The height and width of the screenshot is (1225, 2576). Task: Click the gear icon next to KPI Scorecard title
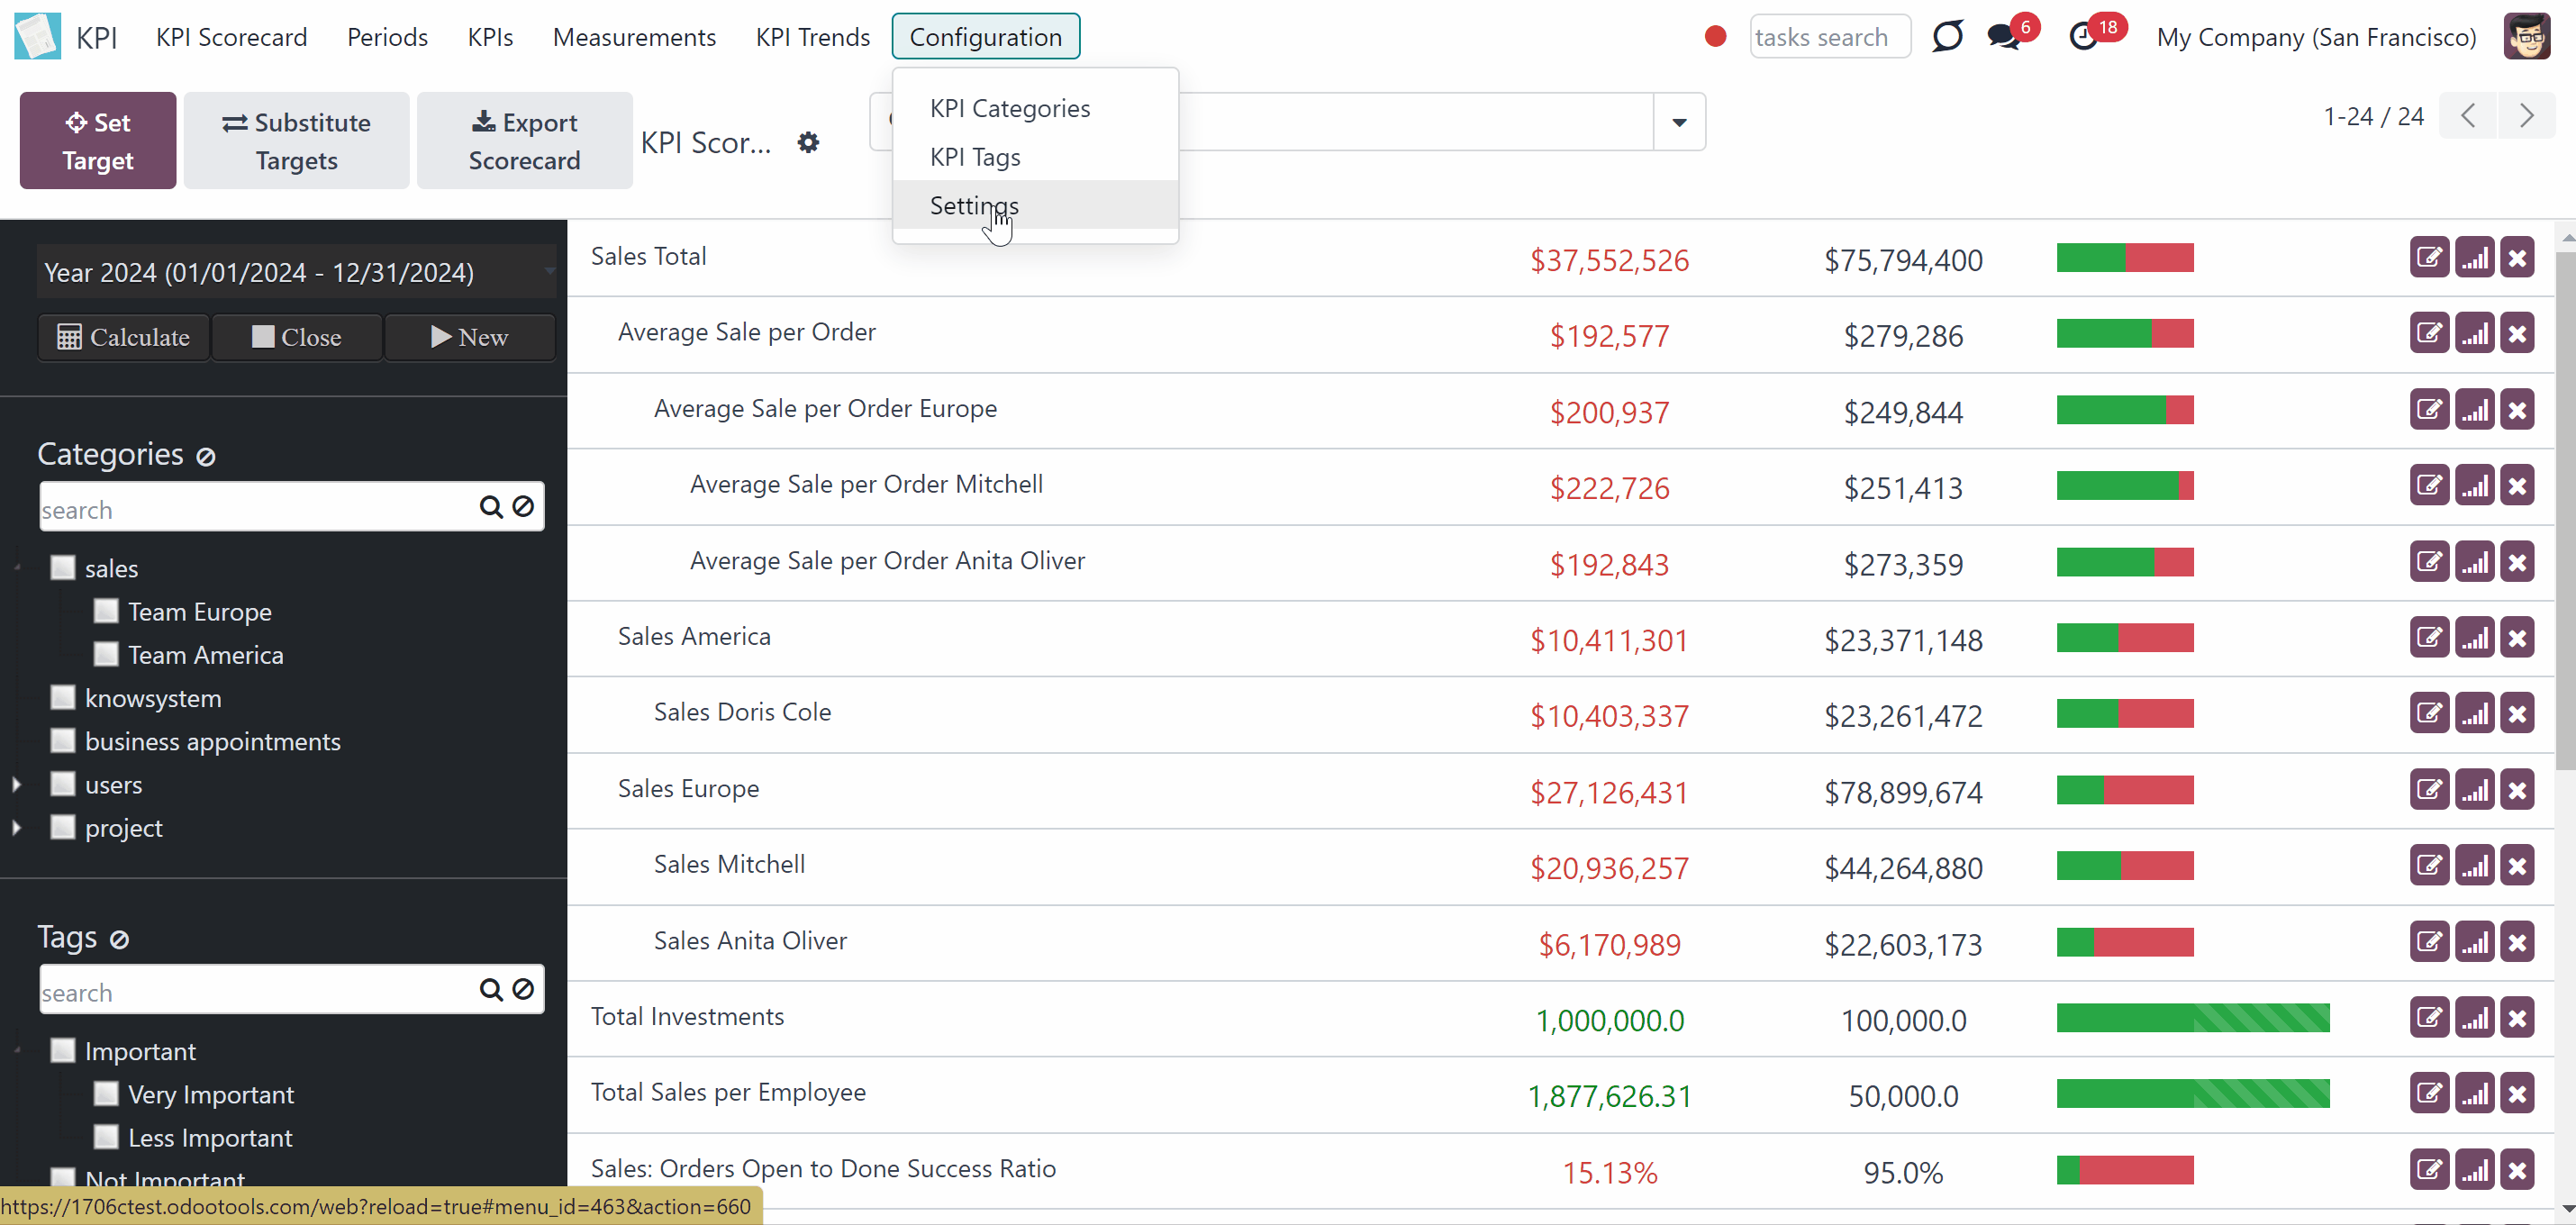pos(808,143)
